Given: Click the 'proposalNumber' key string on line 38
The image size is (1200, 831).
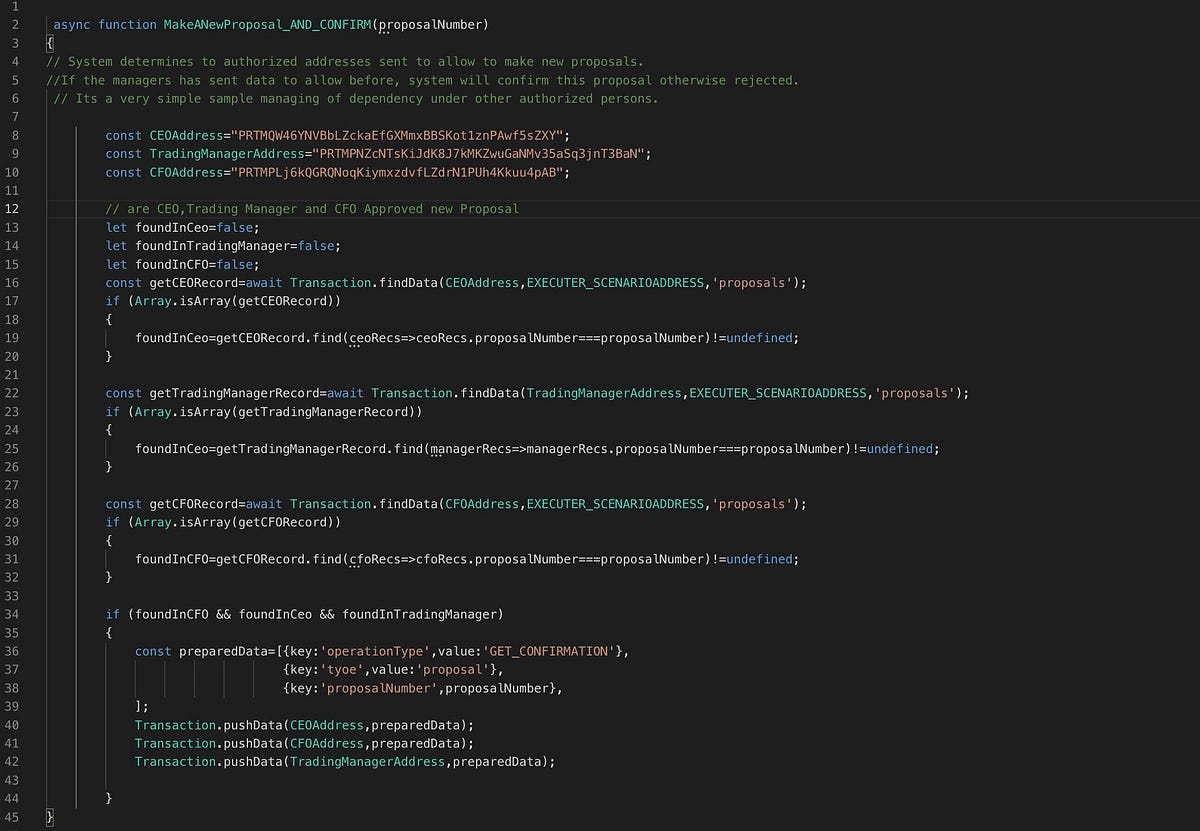Looking at the screenshot, I should coord(378,688).
